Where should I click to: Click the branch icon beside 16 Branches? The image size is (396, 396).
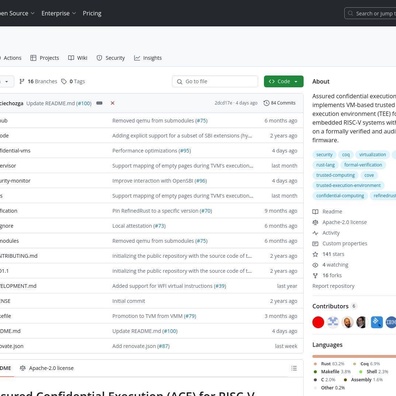pyautogui.click(x=22, y=81)
